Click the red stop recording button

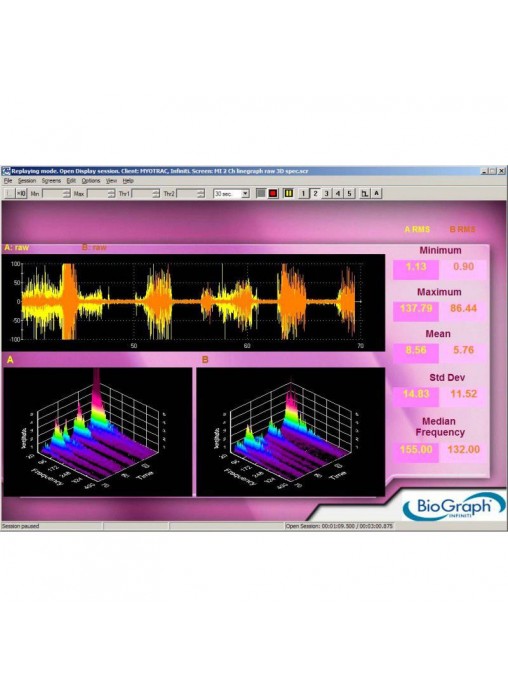tap(273, 194)
